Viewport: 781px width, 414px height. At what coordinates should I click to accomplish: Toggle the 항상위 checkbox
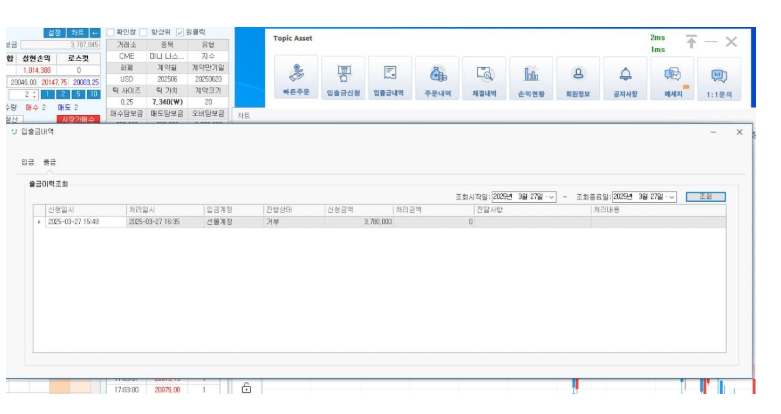click(143, 32)
